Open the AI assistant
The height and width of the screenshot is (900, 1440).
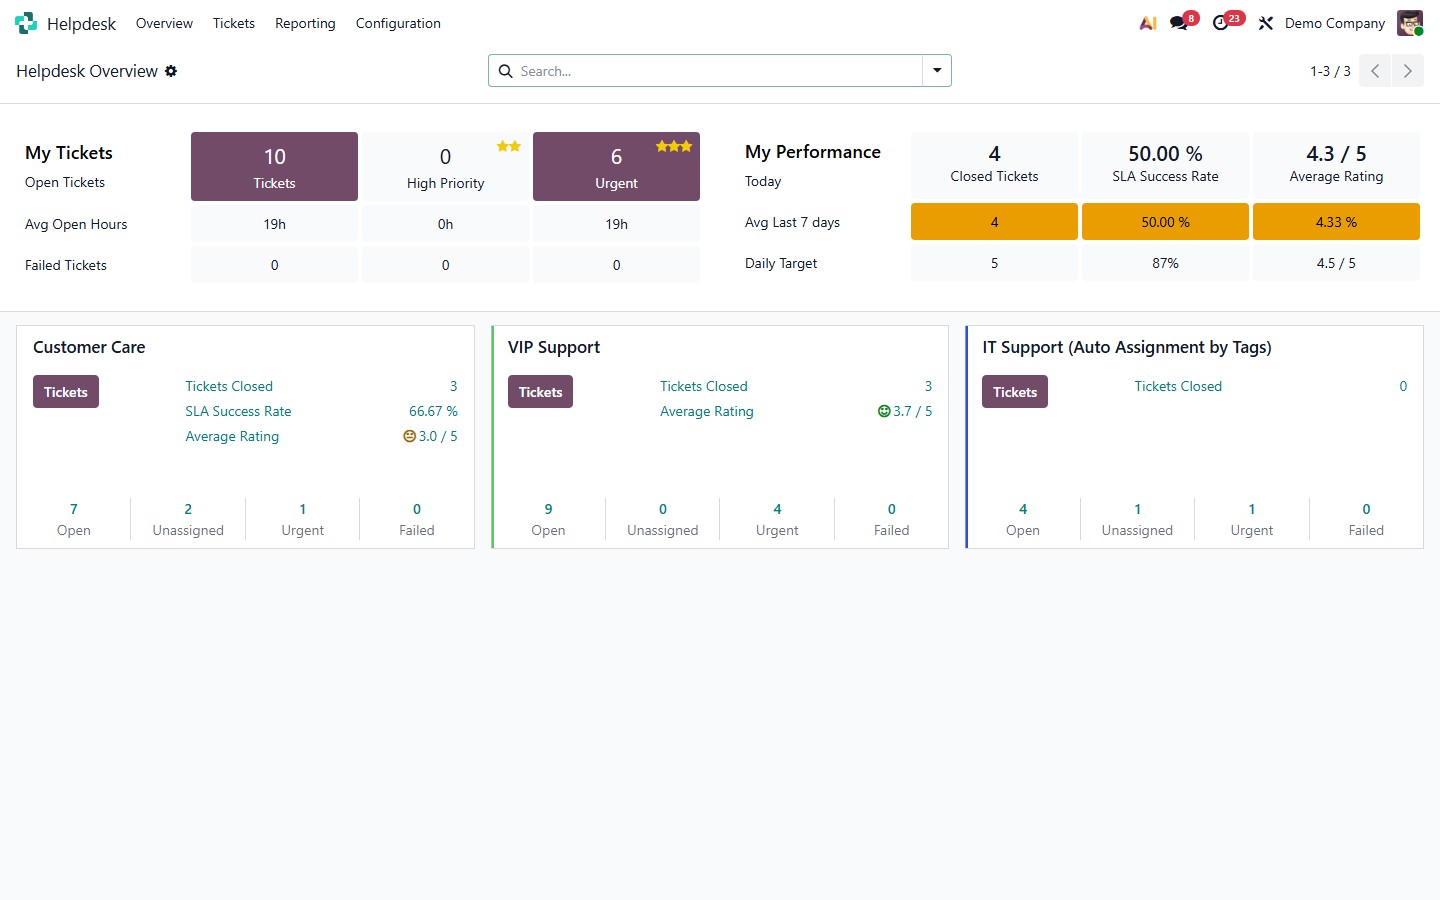(1147, 22)
